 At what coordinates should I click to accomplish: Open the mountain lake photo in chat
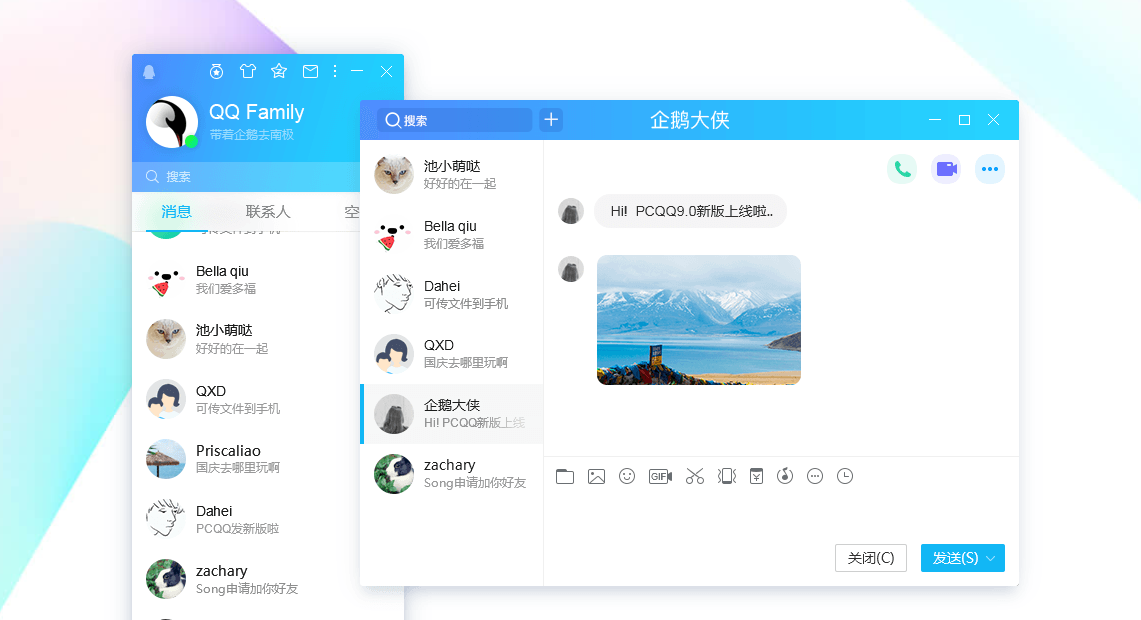699,319
